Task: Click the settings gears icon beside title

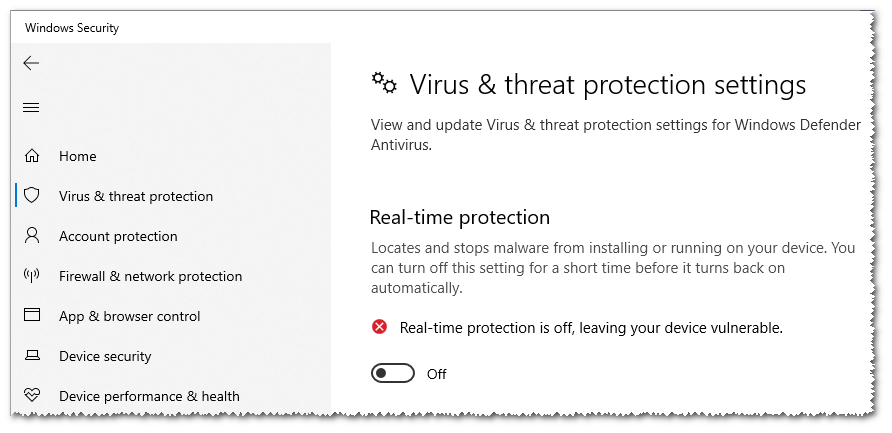Action: pyautogui.click(x=383, y=82)
